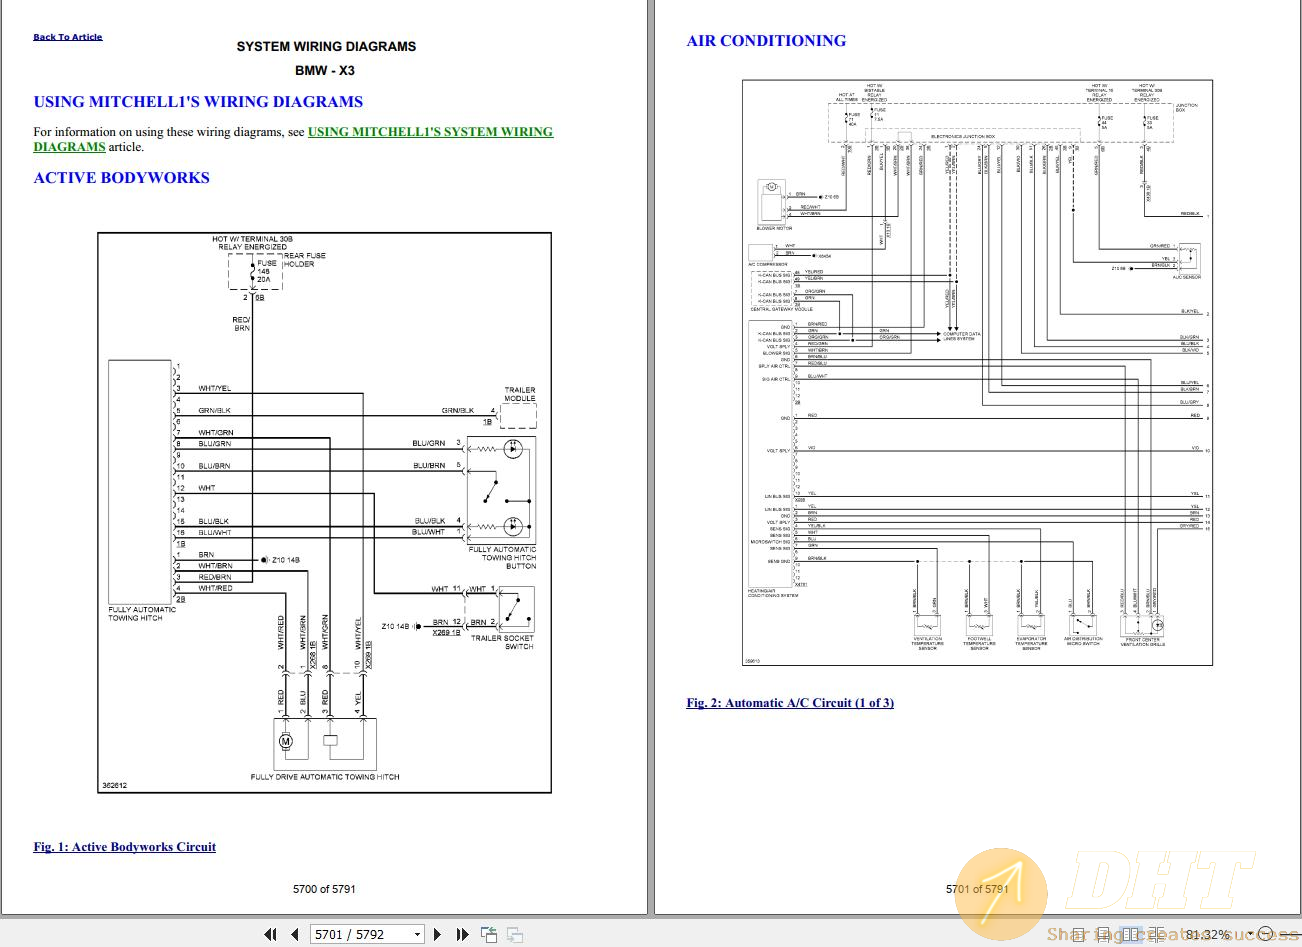1302x947 pixels.
Task: Click the REAR FUSE HOLDER label
Action: point(304,260)
